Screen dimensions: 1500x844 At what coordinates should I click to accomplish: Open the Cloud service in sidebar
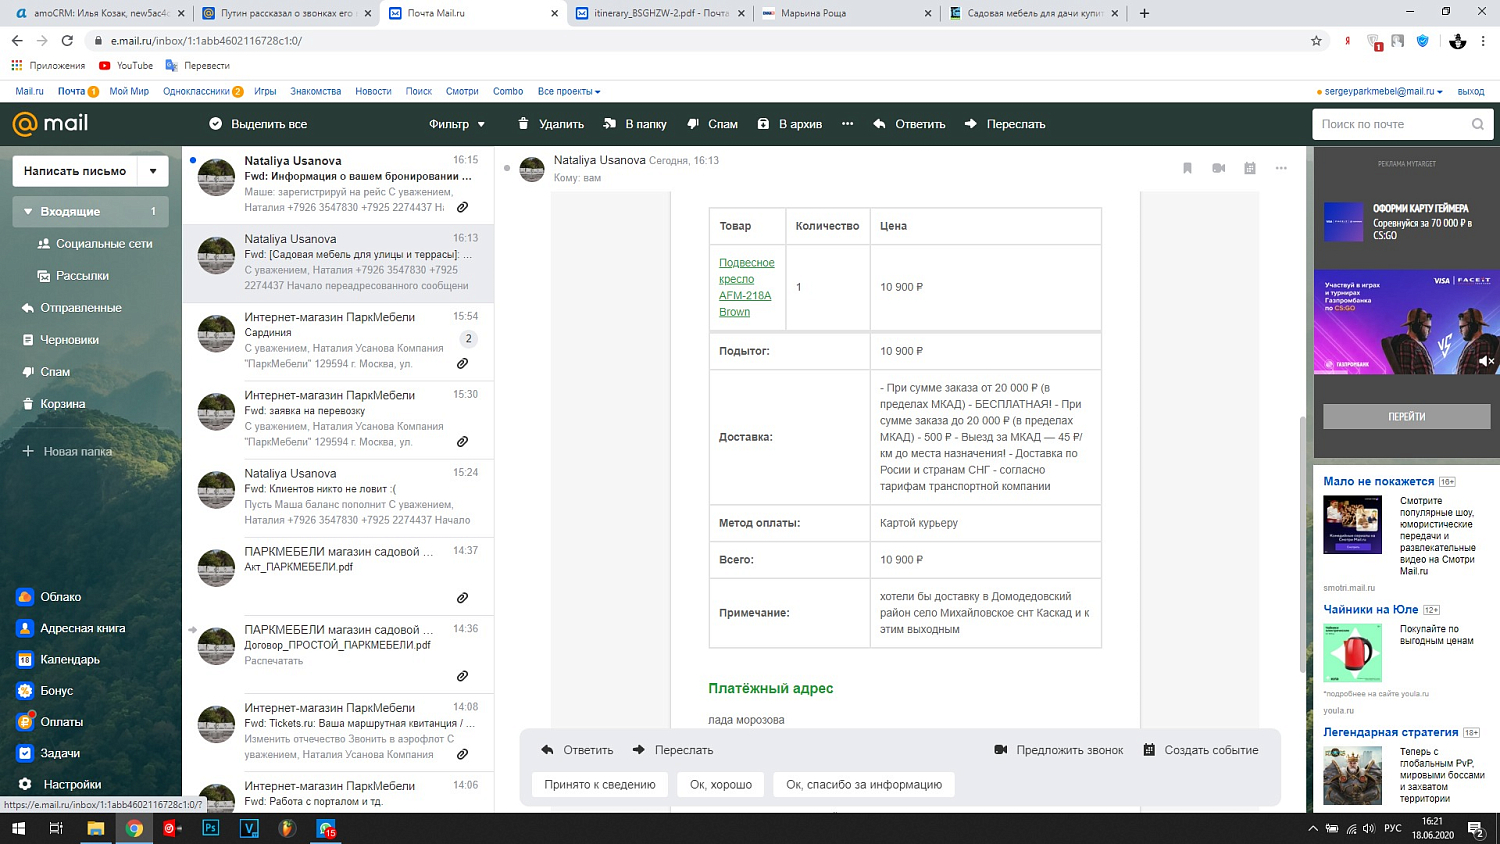click(x=60, y=597)
